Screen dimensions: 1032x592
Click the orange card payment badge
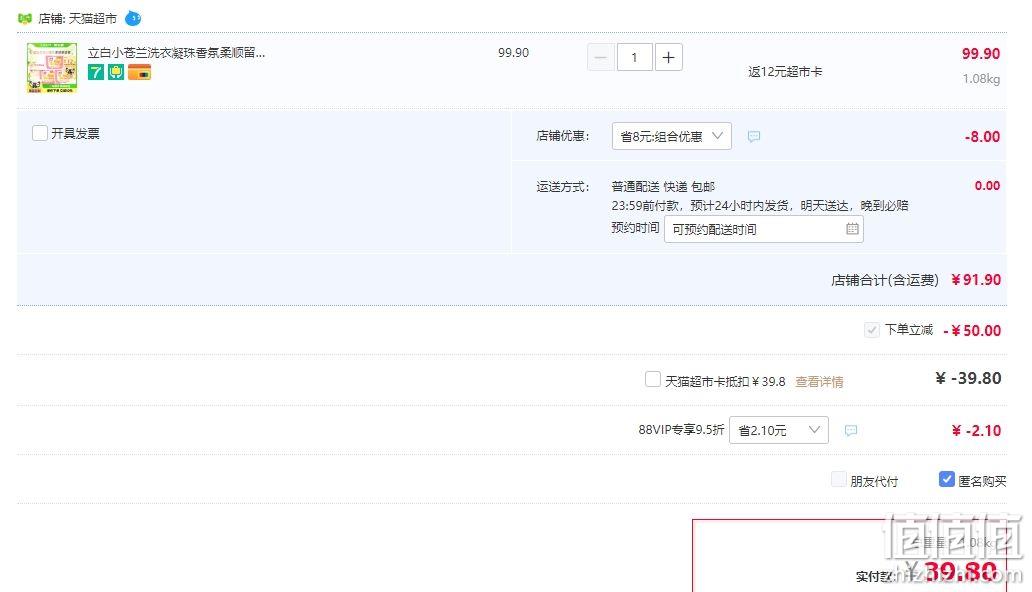140,72
